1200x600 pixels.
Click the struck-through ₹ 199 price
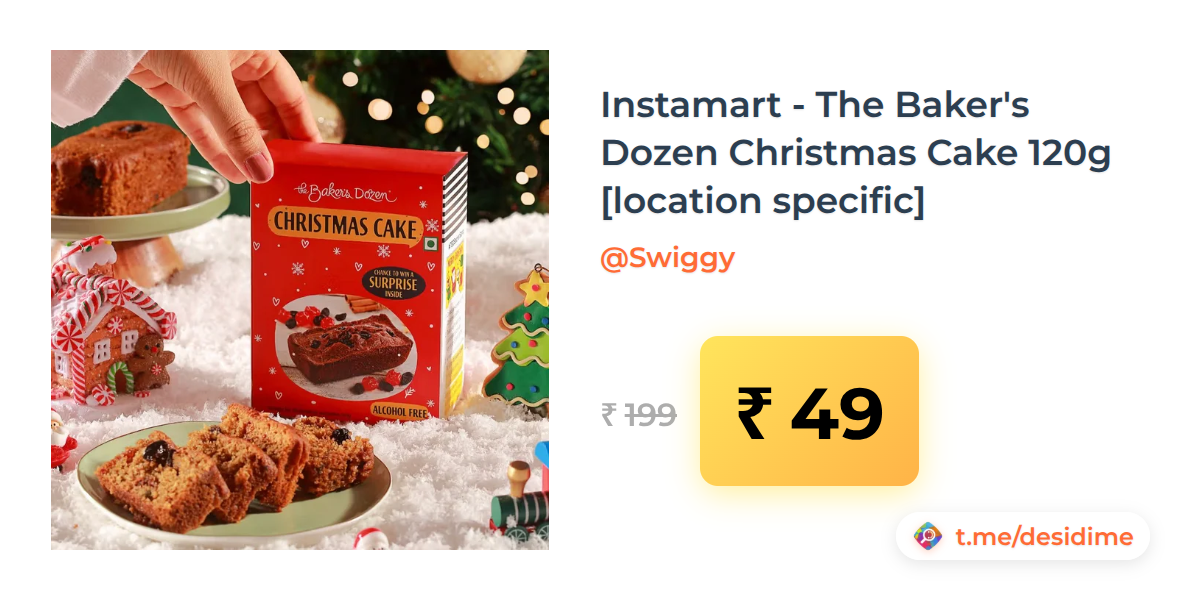[x=639, y=414]
